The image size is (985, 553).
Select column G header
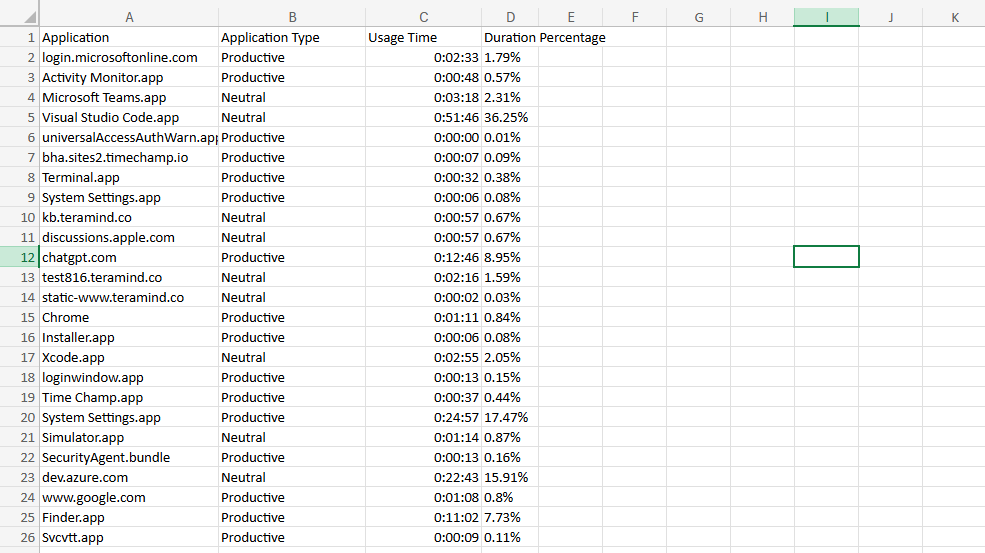699,17
